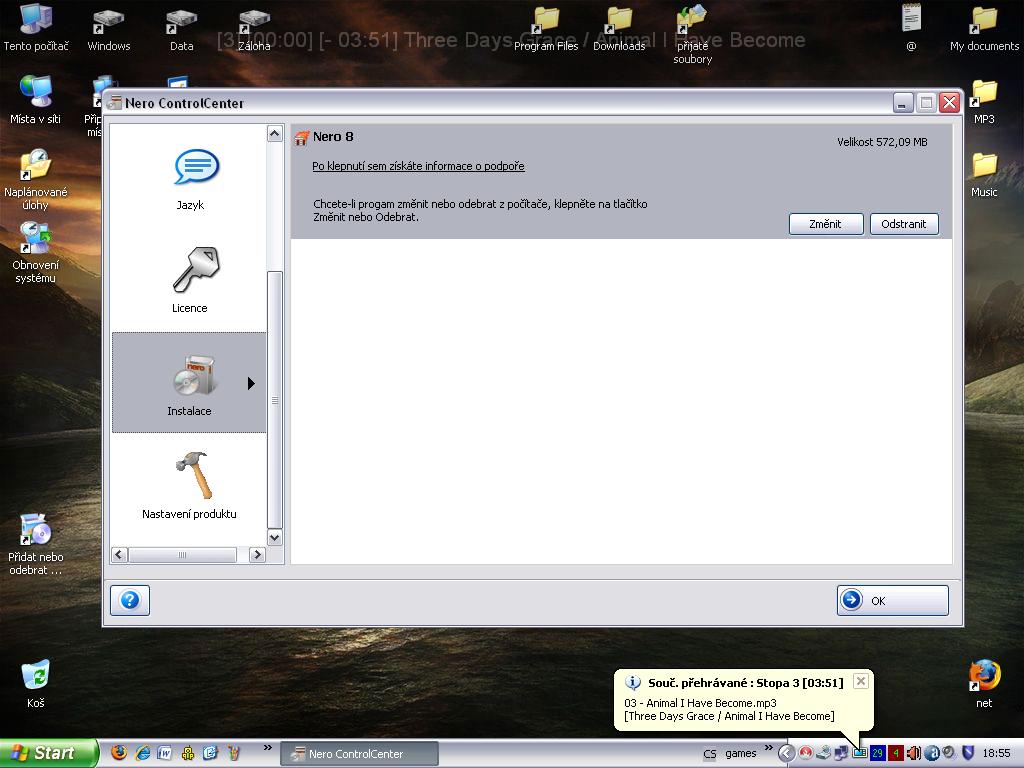Open the Licence section with the key icon
1024x768 pixels.
click(x=189, y=281)
